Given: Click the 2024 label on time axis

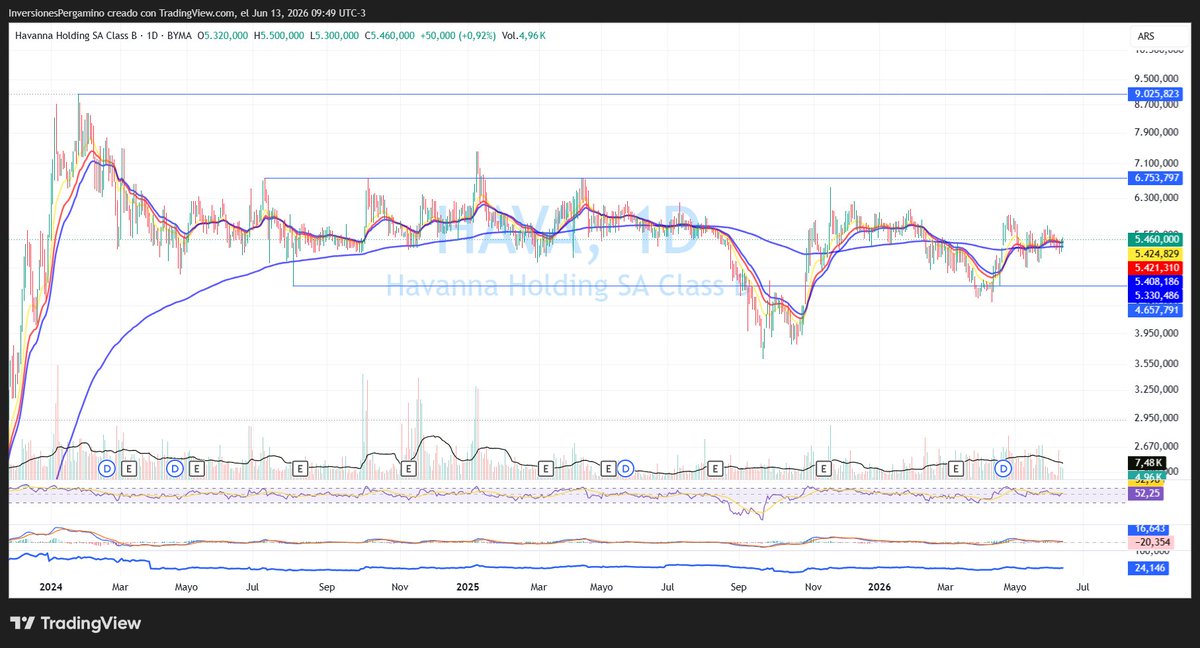Looking at the screenshot, I should (x=50, y=589).
